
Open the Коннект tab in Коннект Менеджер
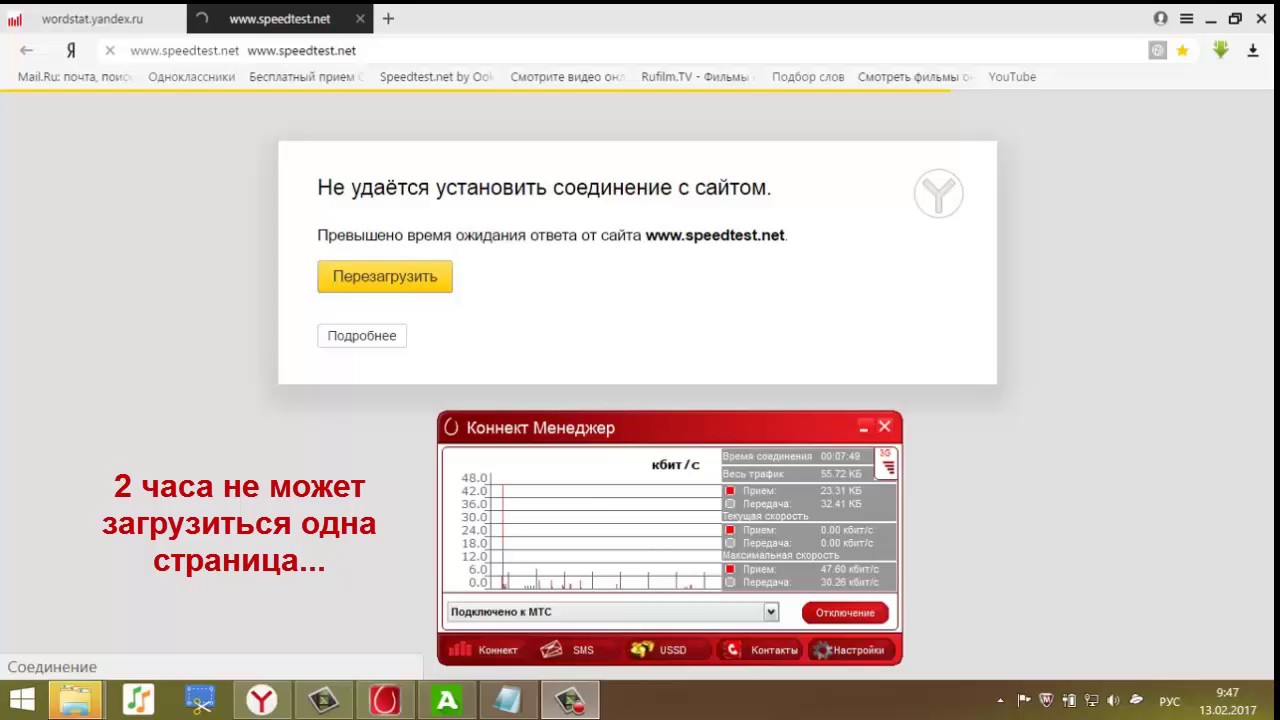[x=483, y=650]
